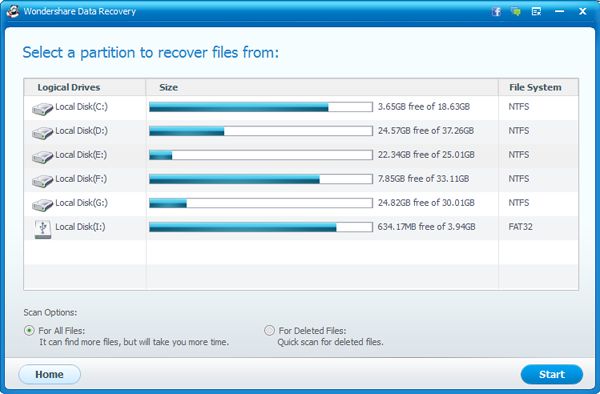Click the Wondershare app logo icon
600x394 pixels.
13,11
